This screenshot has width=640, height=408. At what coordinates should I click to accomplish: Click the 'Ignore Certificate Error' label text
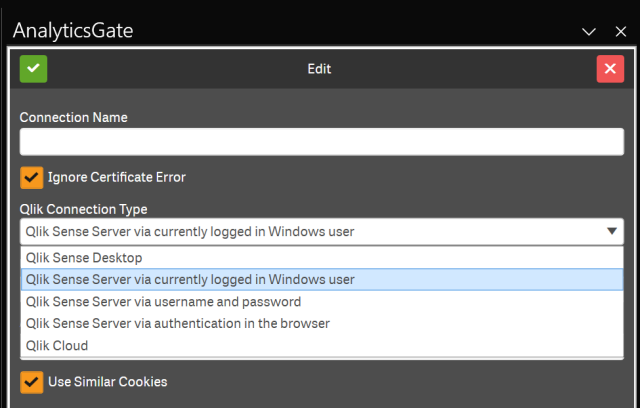(x=117, y=177)
